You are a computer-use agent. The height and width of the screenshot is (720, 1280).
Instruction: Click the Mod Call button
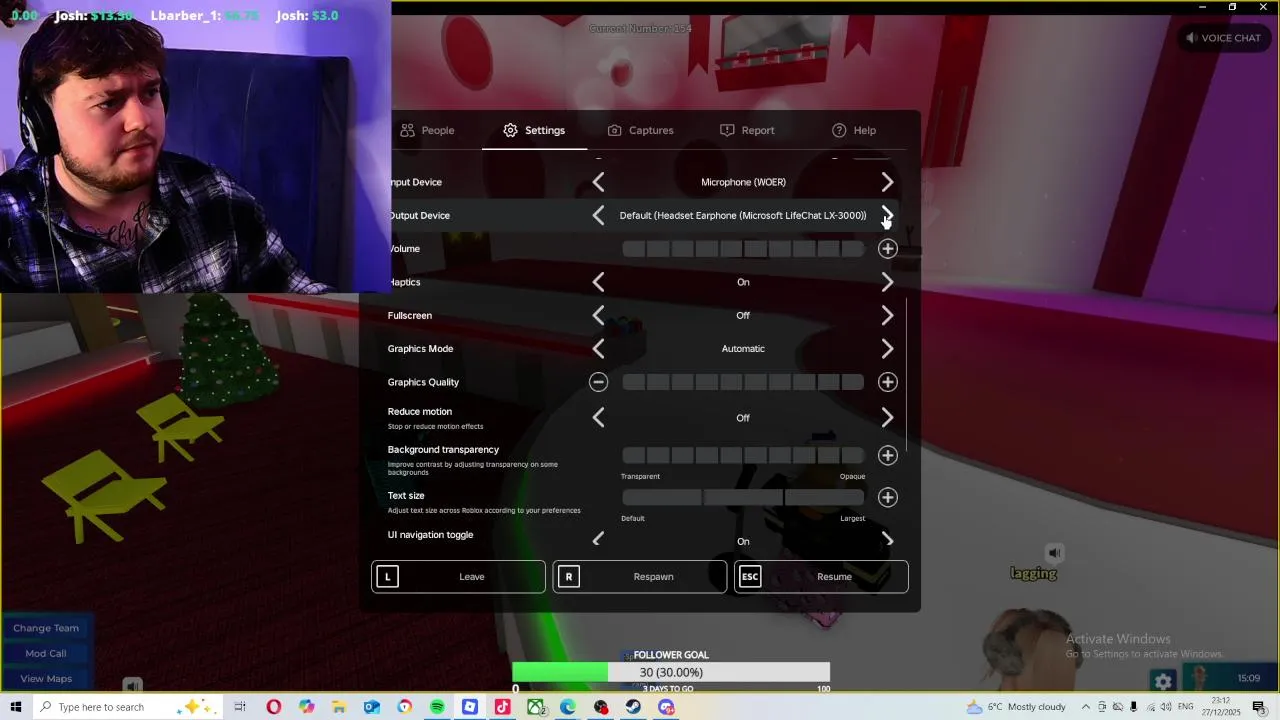46,653
